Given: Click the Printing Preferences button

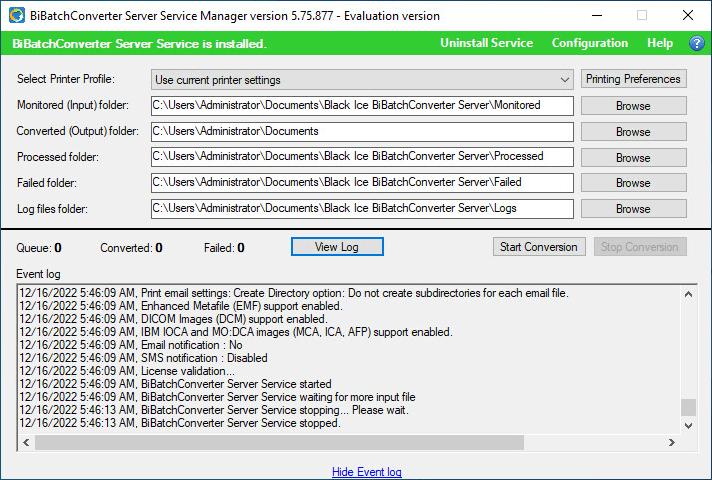Looking at the screenshot, I should pyautogui.click(x=633, y=79).
